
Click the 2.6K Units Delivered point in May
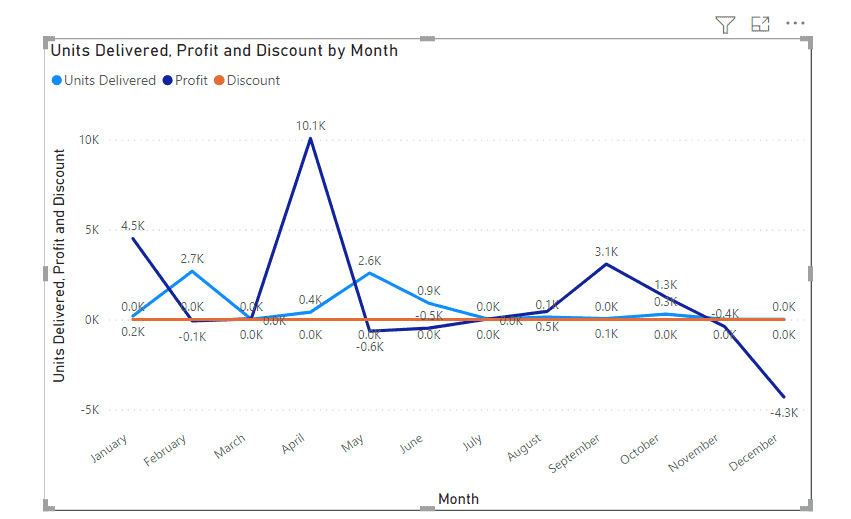tap(370, 273)
